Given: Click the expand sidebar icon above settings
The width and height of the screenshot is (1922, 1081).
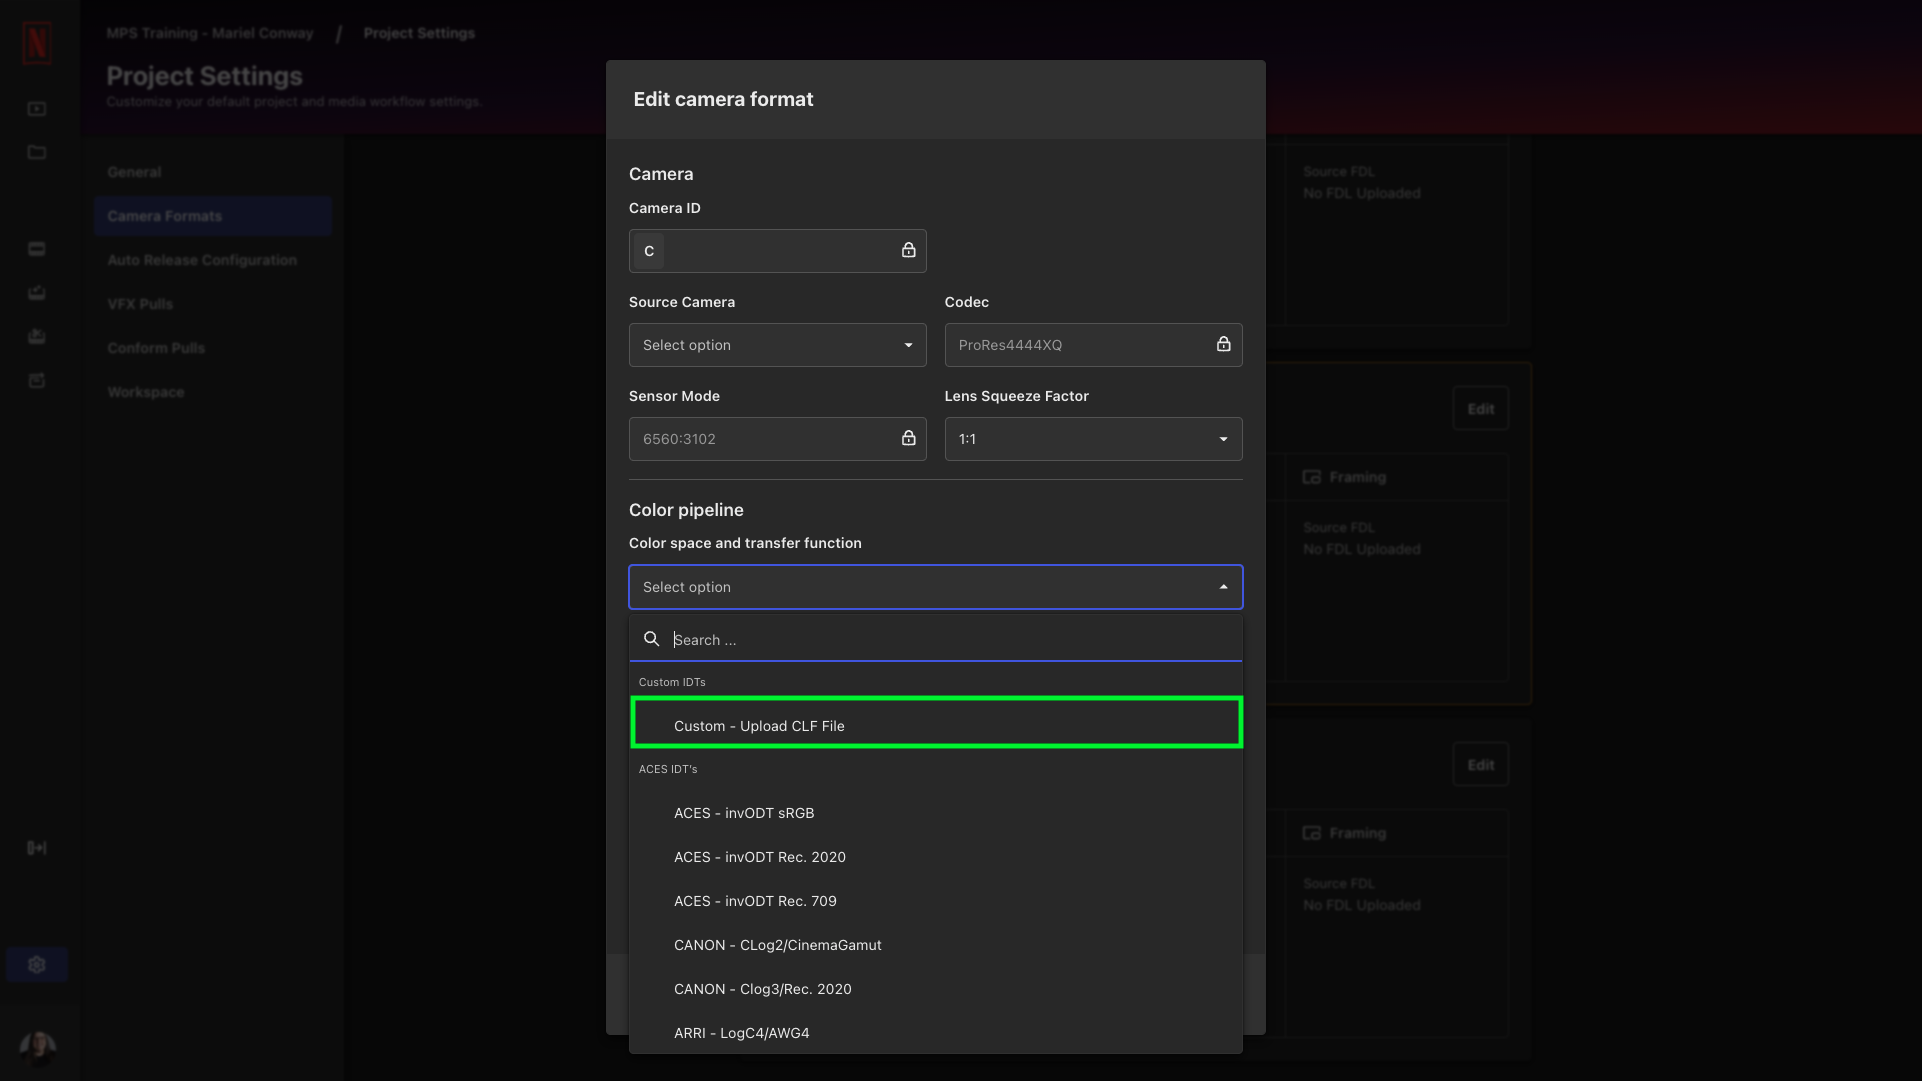Looking at the screenshot, I should tap(37, 848).
